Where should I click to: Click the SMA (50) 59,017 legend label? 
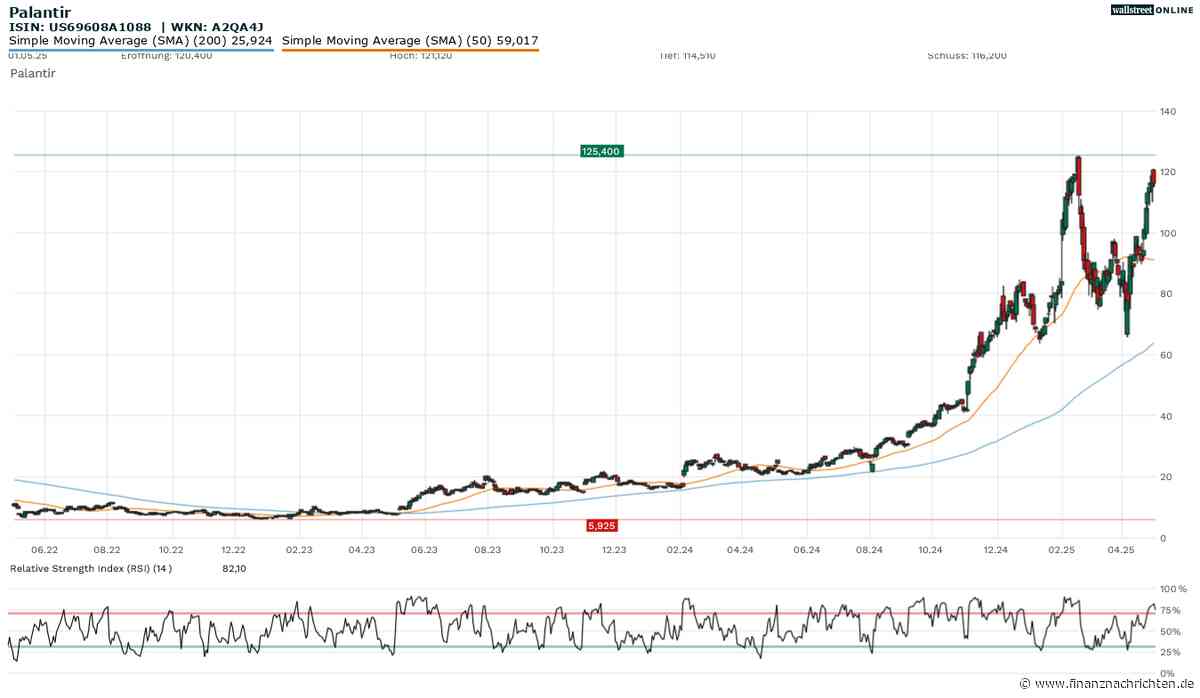[411, 41]
